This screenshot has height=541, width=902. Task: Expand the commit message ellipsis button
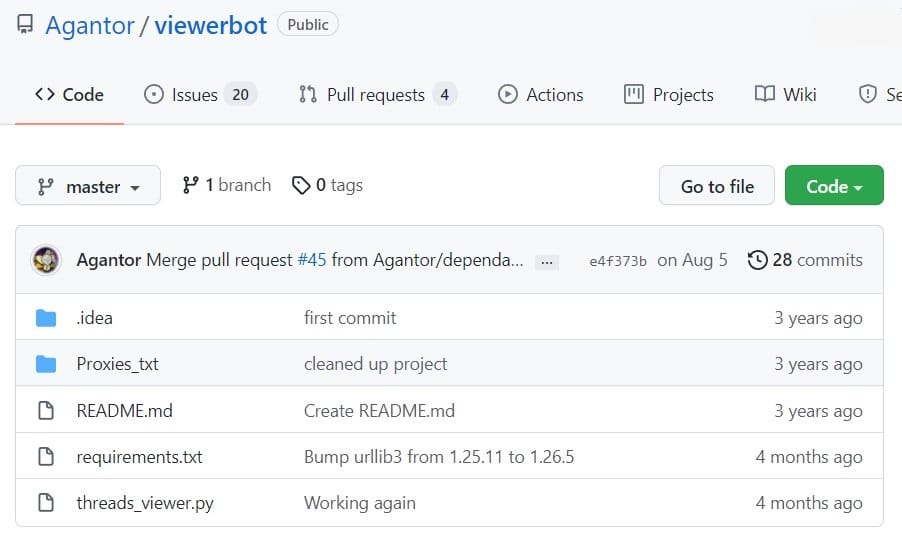pos(547,262)
